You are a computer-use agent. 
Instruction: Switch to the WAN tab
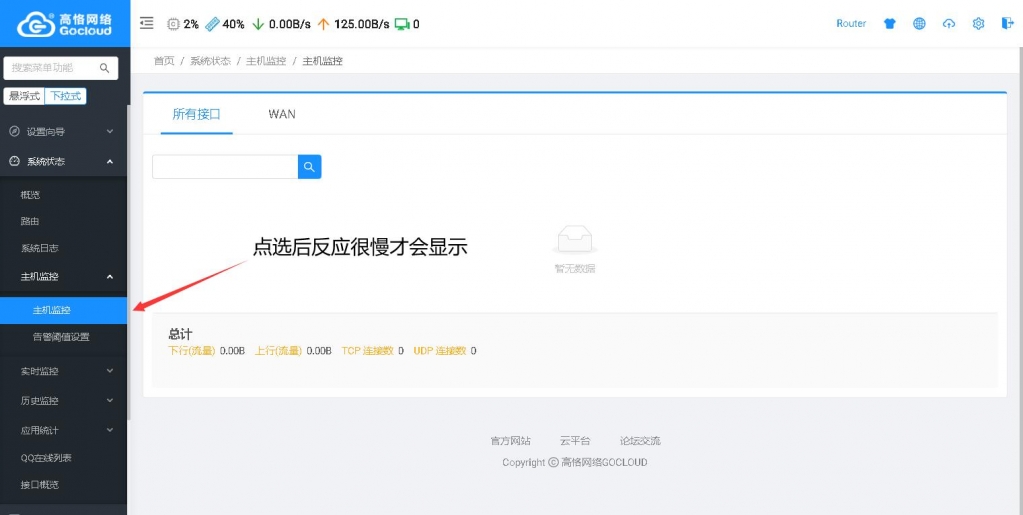282,114
